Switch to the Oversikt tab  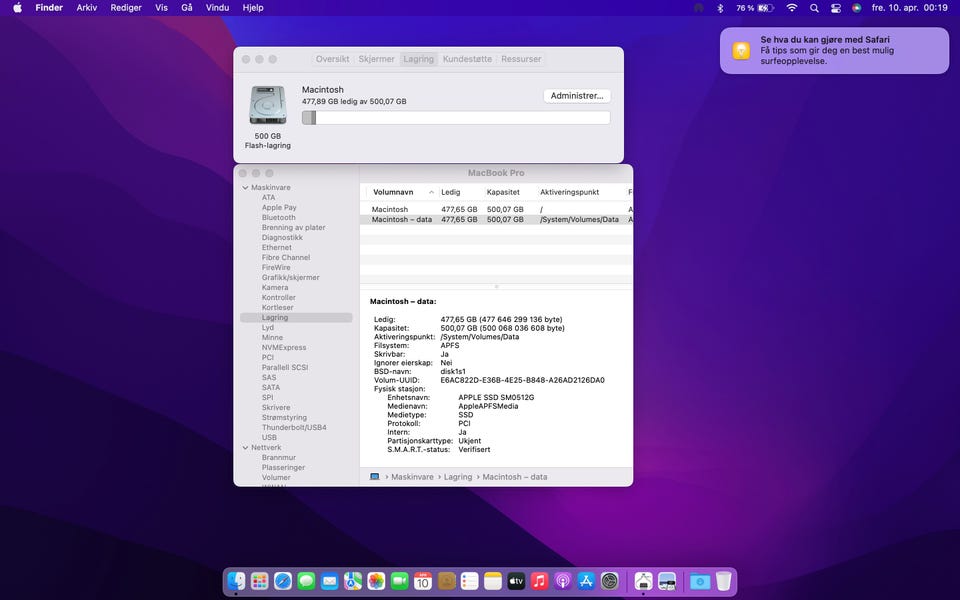pos(332,59)
